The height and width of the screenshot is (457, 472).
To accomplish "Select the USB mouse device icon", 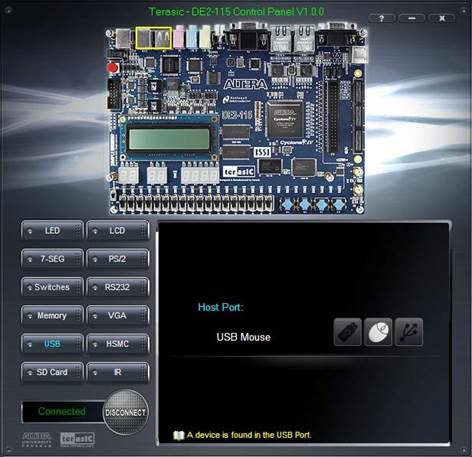I will tap(378, 332).
